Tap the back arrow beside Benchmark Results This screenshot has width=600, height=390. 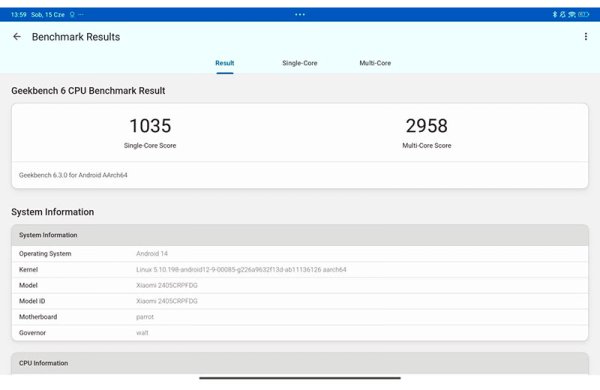point(17,37)
